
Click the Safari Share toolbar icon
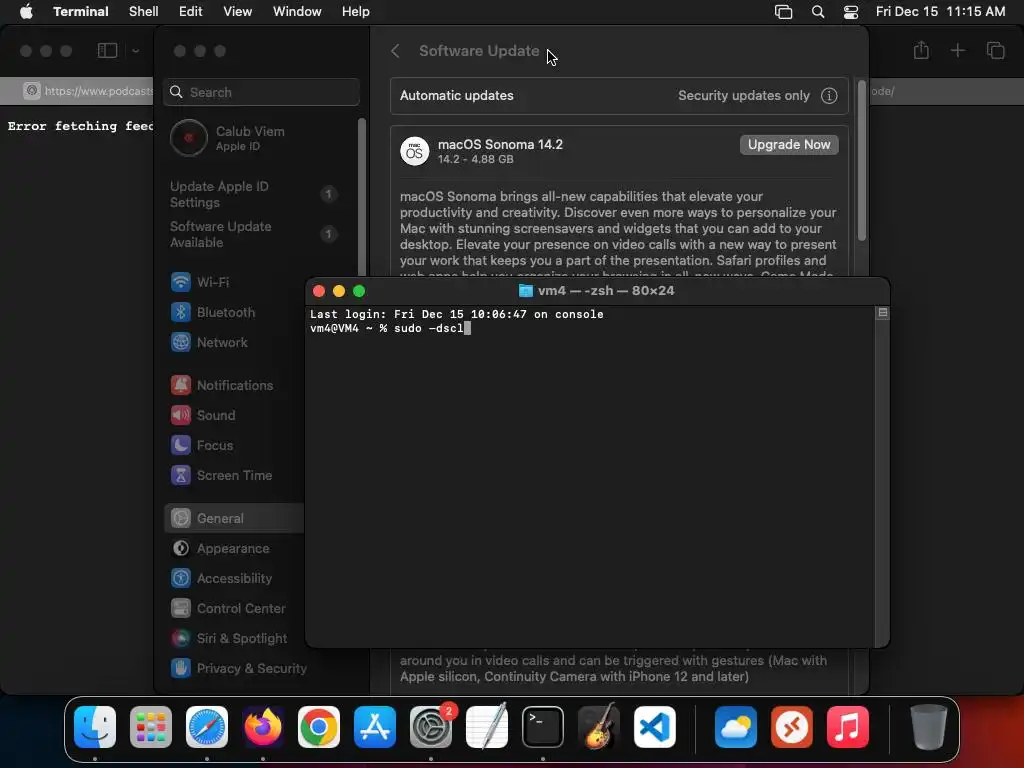(x=921, y=50)
